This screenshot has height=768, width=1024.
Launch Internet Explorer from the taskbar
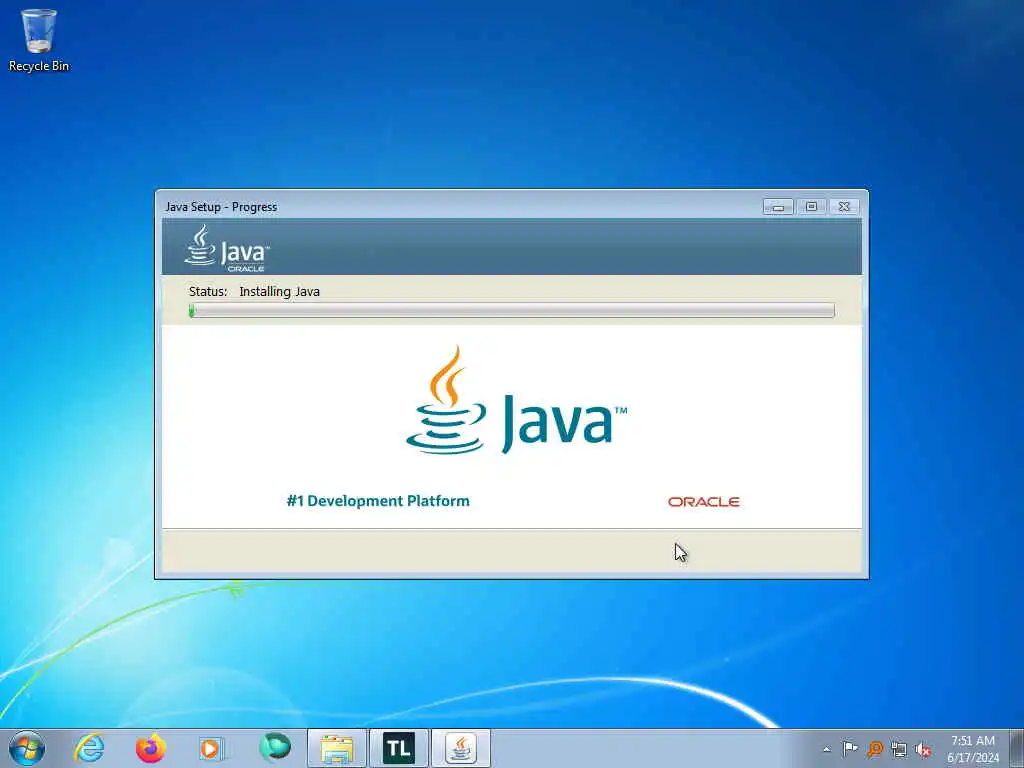tap(89, 748)
